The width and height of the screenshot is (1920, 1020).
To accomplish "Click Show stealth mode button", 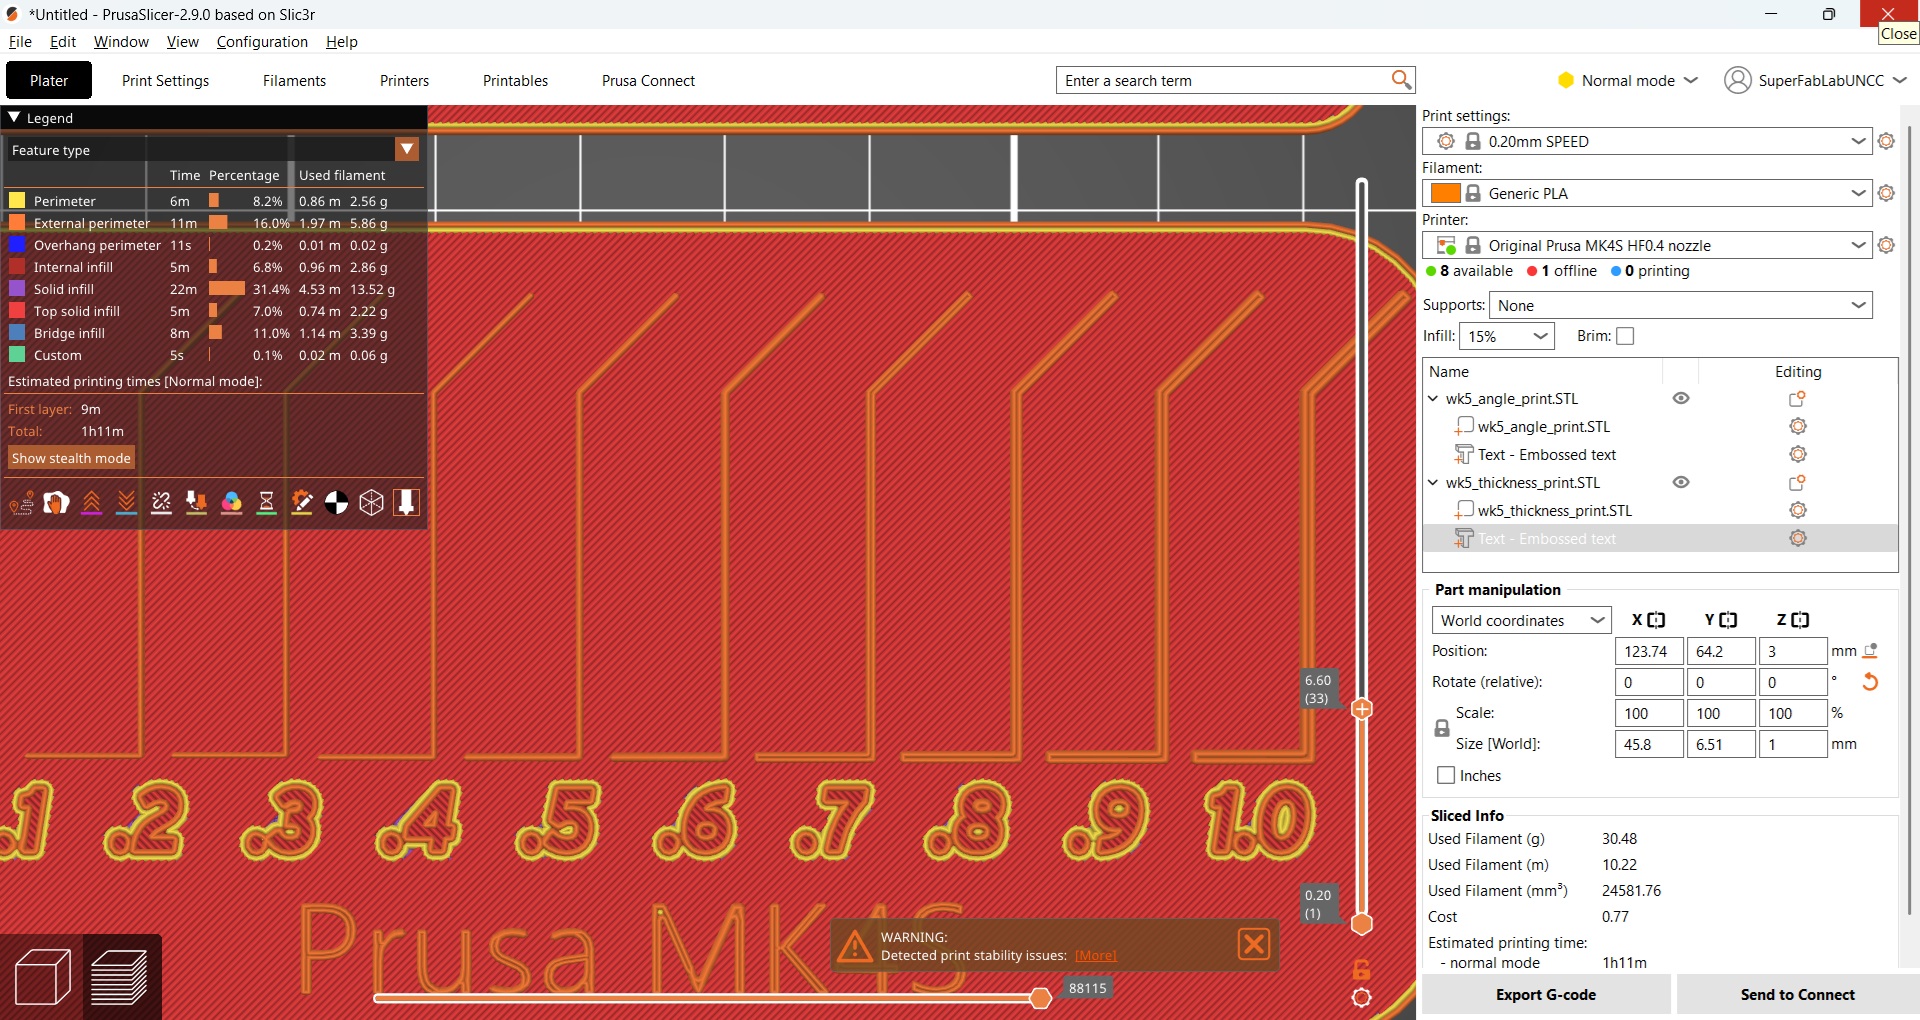I will [71, 458].
